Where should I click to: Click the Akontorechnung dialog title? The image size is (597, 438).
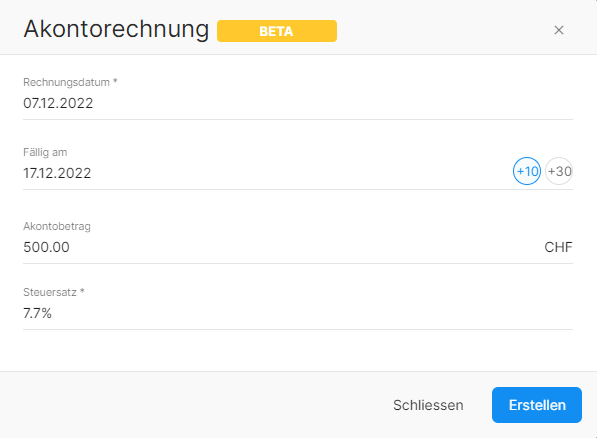(x=116, y=29)
